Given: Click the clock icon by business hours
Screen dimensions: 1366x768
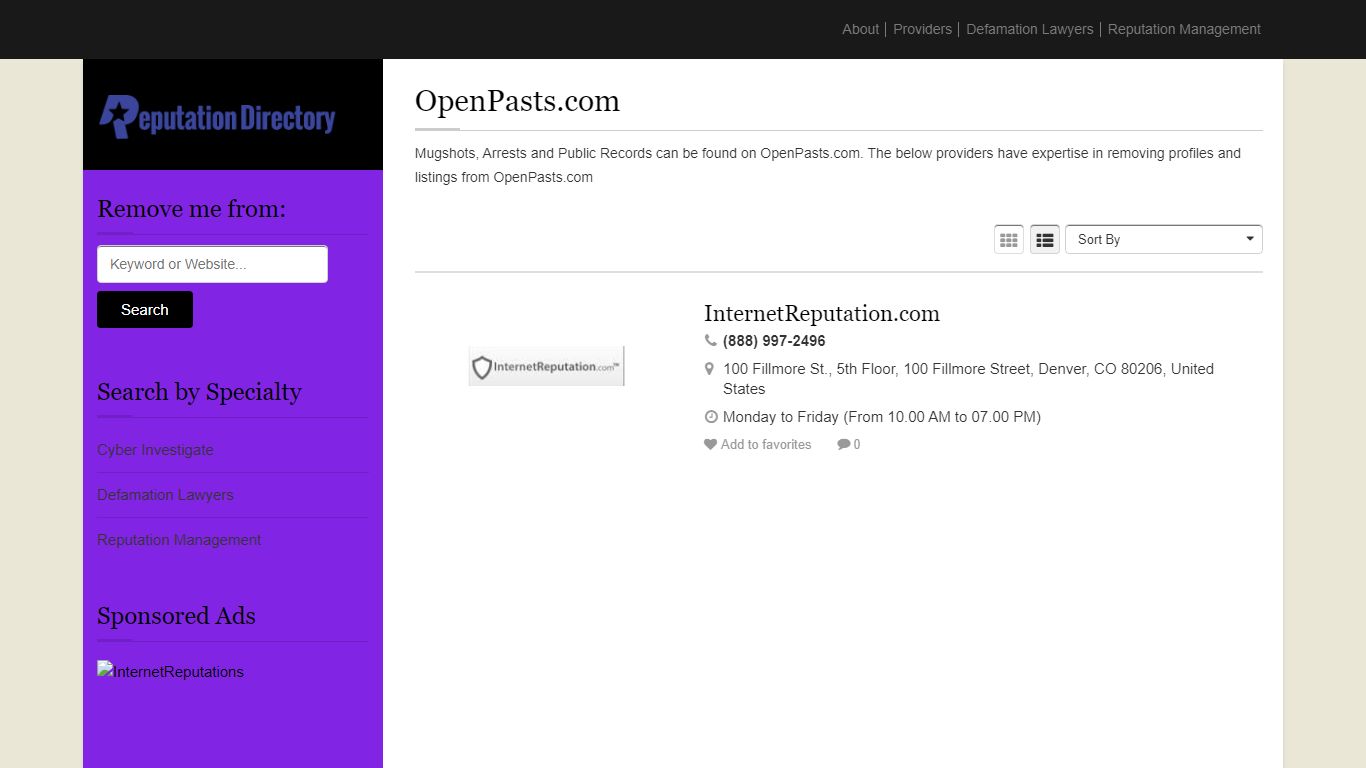Looking at the screenshot, I should tap(711, 417).
